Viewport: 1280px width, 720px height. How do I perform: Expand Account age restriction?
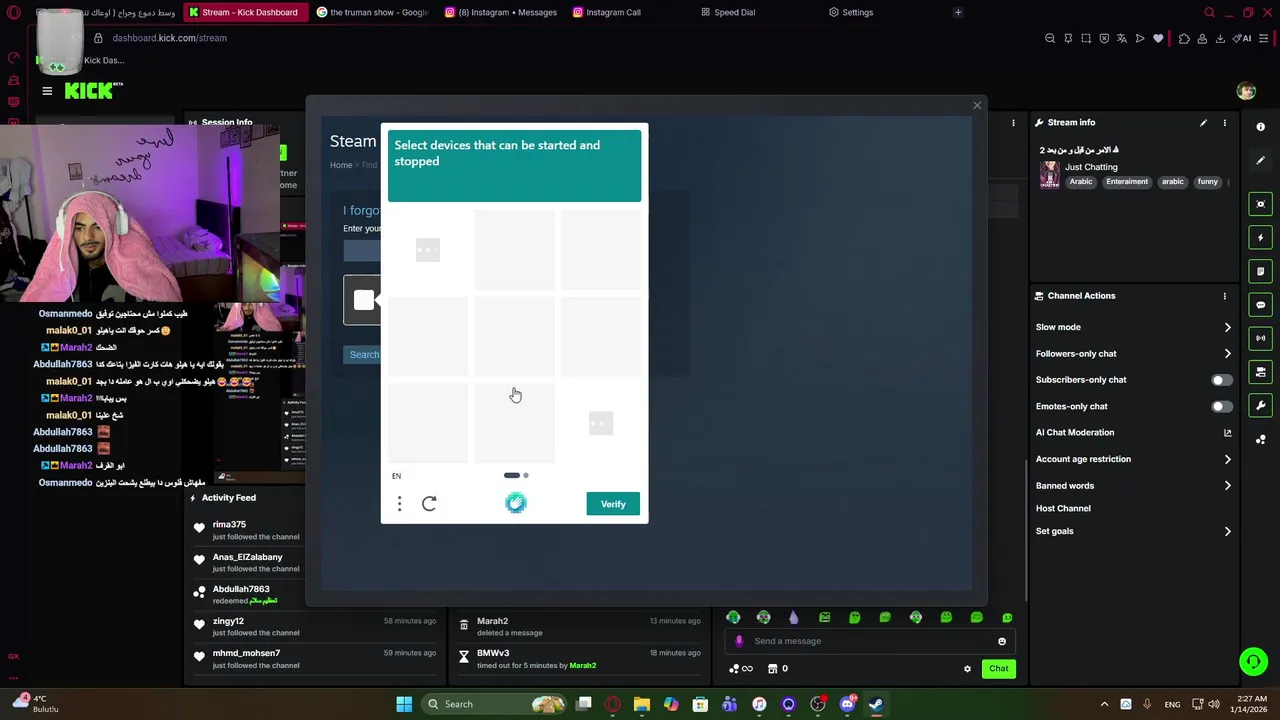pos(1133,459)
